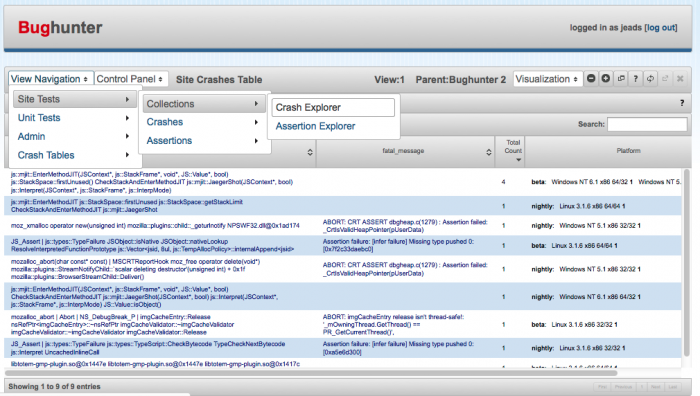Click inside the Search input field
The image size is (700, 396).
(x=647, y=124)
